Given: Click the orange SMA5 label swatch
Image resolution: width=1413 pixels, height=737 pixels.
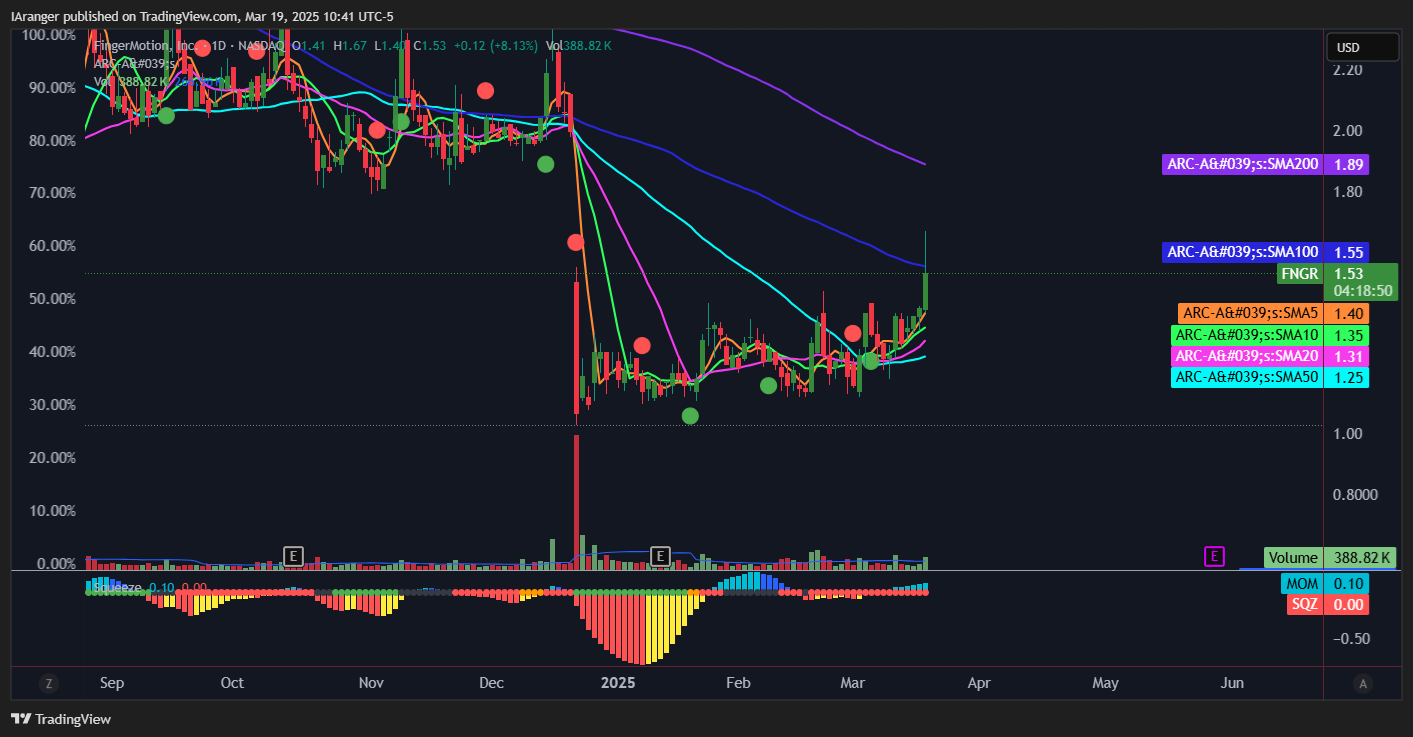Looking at the screenshot, I should (1248, 313).
